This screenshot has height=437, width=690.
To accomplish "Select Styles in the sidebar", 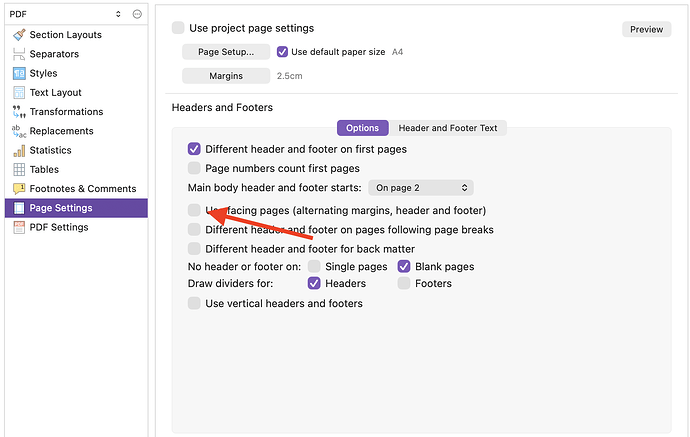I will (76, 73).
